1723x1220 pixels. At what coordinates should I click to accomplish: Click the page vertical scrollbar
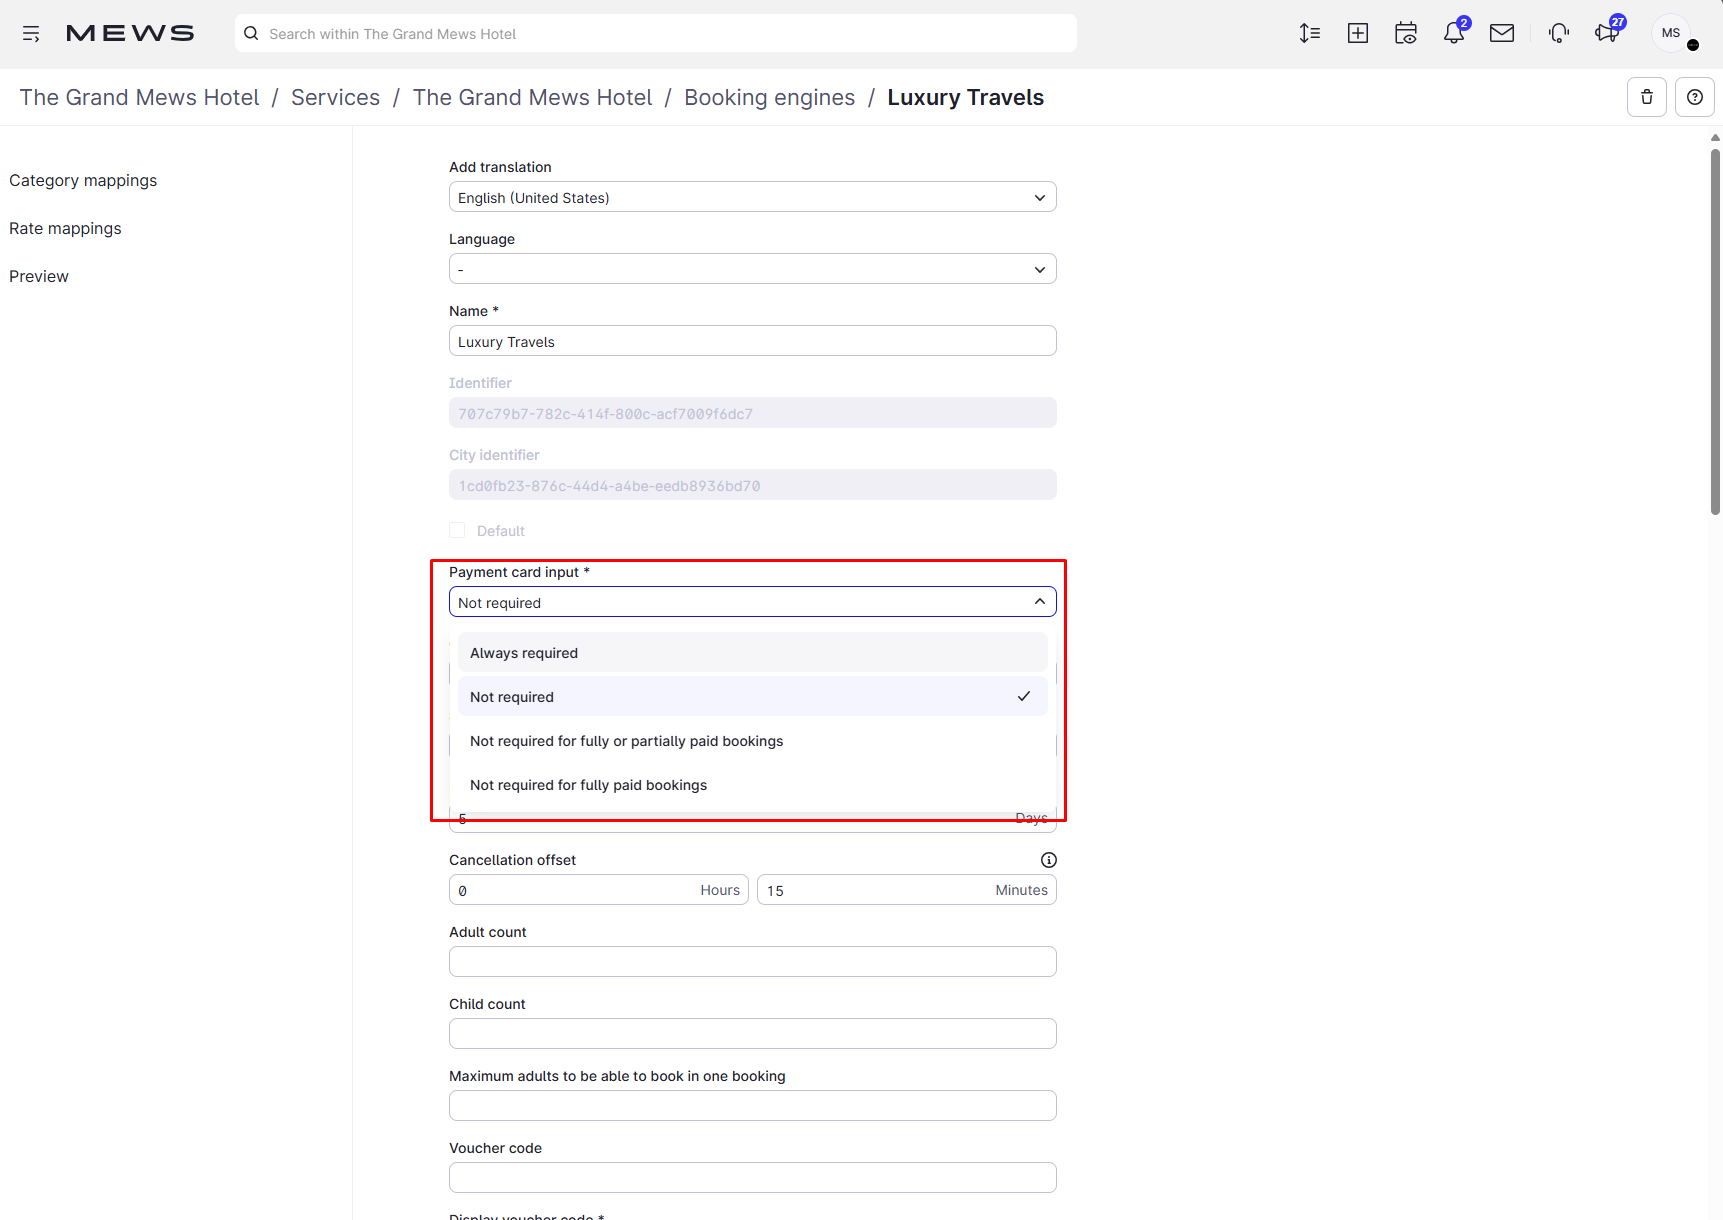coord(1715,330)
